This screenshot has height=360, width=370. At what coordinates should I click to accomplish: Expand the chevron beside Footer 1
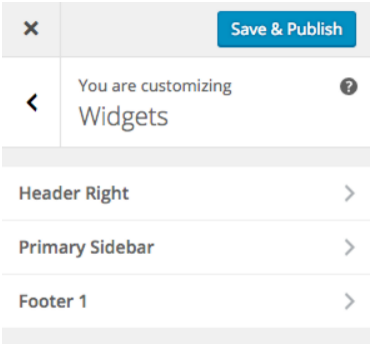(349, 302)
